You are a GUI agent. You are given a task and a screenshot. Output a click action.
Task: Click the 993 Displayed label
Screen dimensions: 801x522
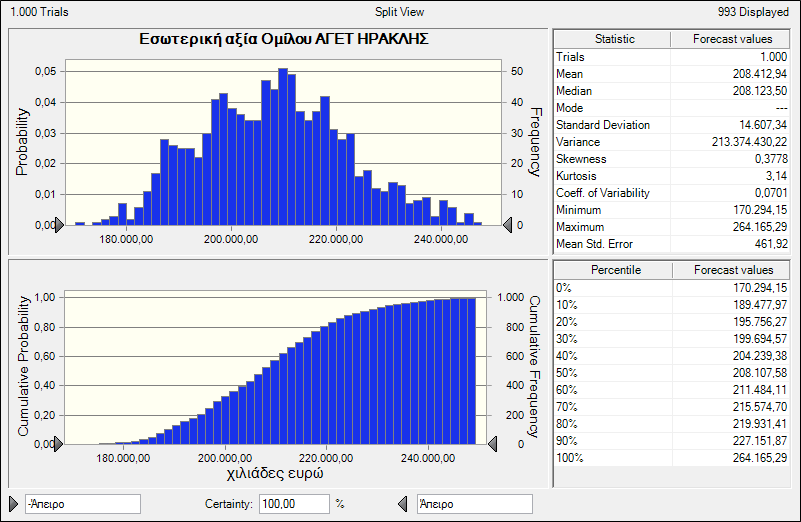click(753, 12)
